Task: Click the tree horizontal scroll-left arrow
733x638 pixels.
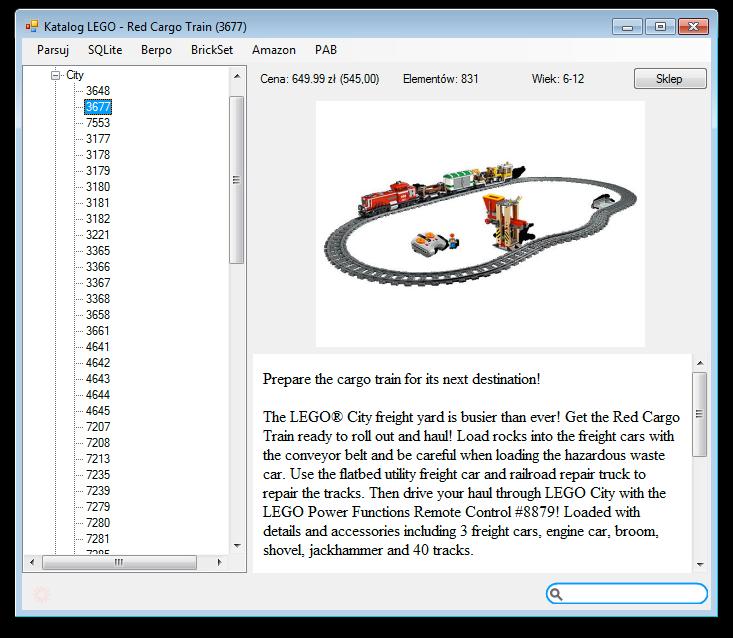Action: click(32, 562)
